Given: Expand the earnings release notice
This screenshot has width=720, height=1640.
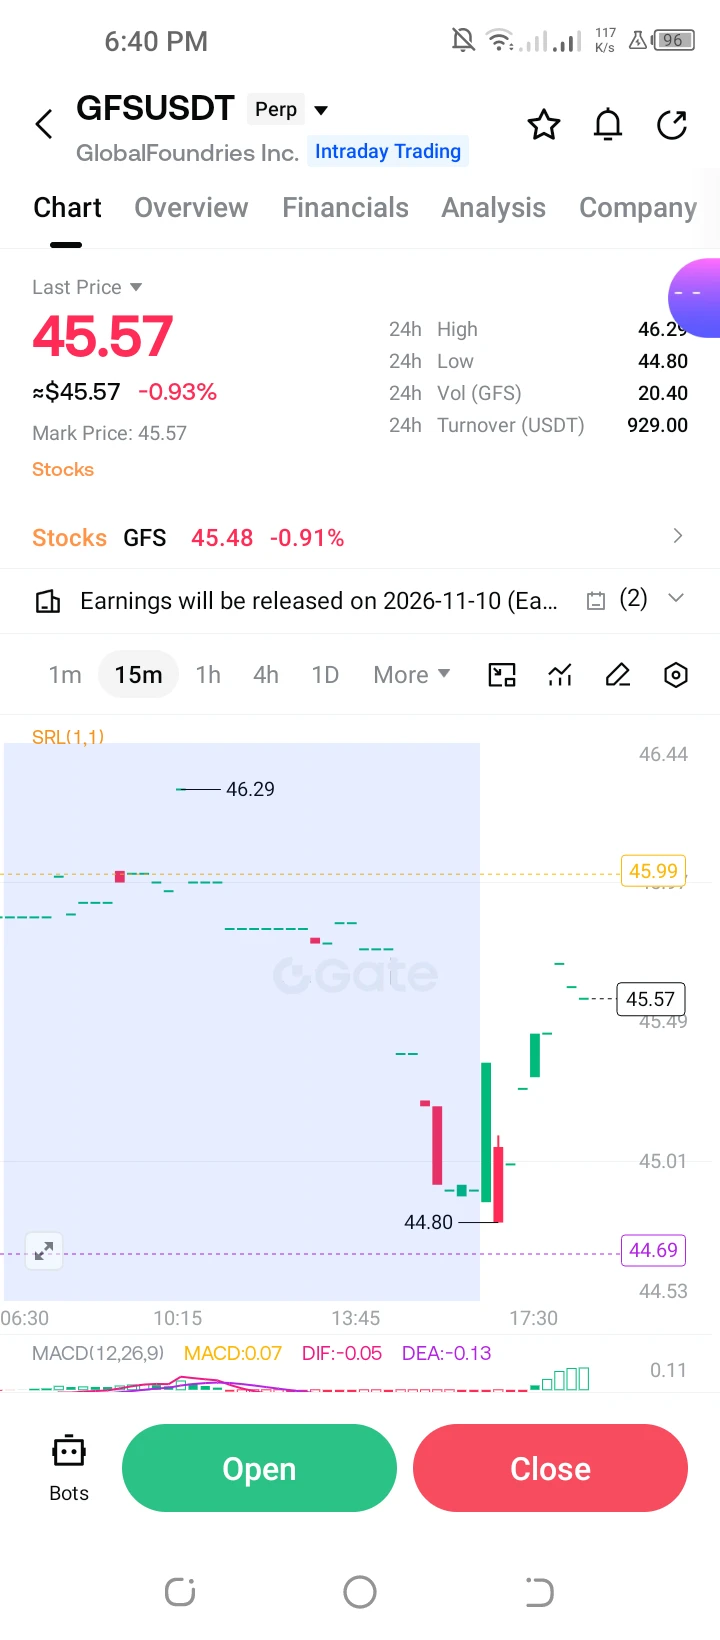Looking at the screenshot, I should pos(676,598).
